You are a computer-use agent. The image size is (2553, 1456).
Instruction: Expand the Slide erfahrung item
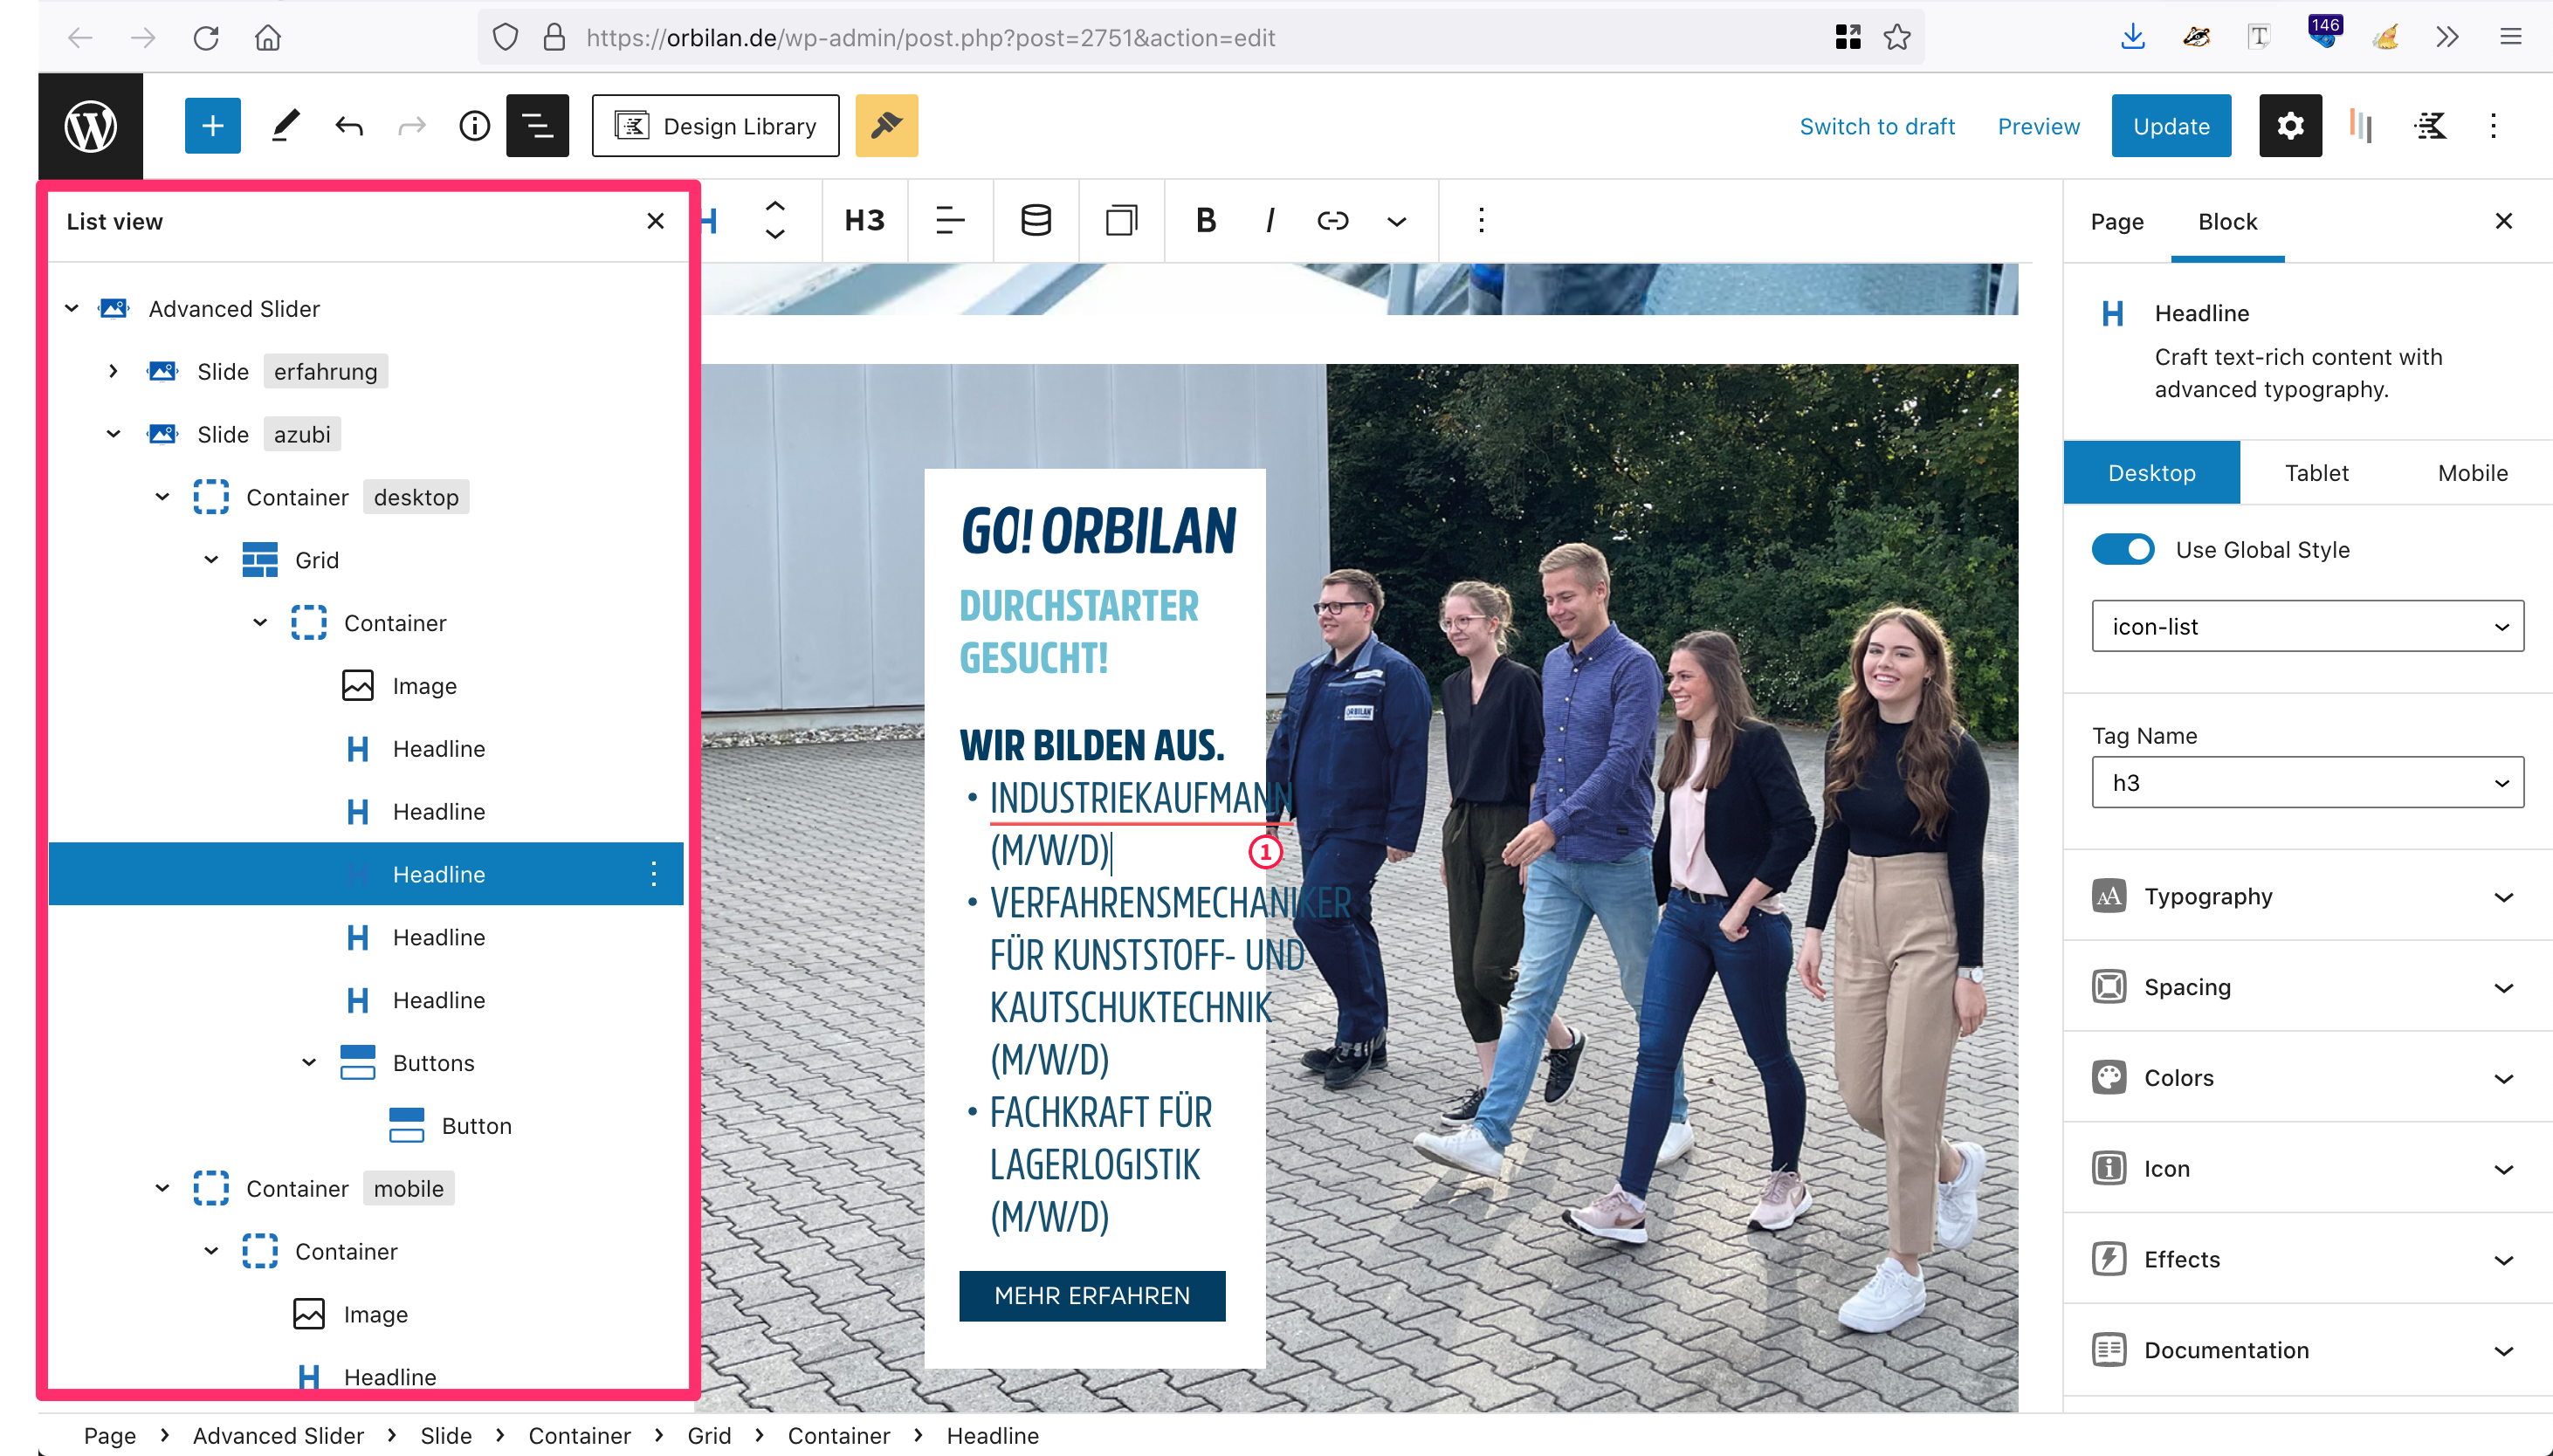pos(113,372)
